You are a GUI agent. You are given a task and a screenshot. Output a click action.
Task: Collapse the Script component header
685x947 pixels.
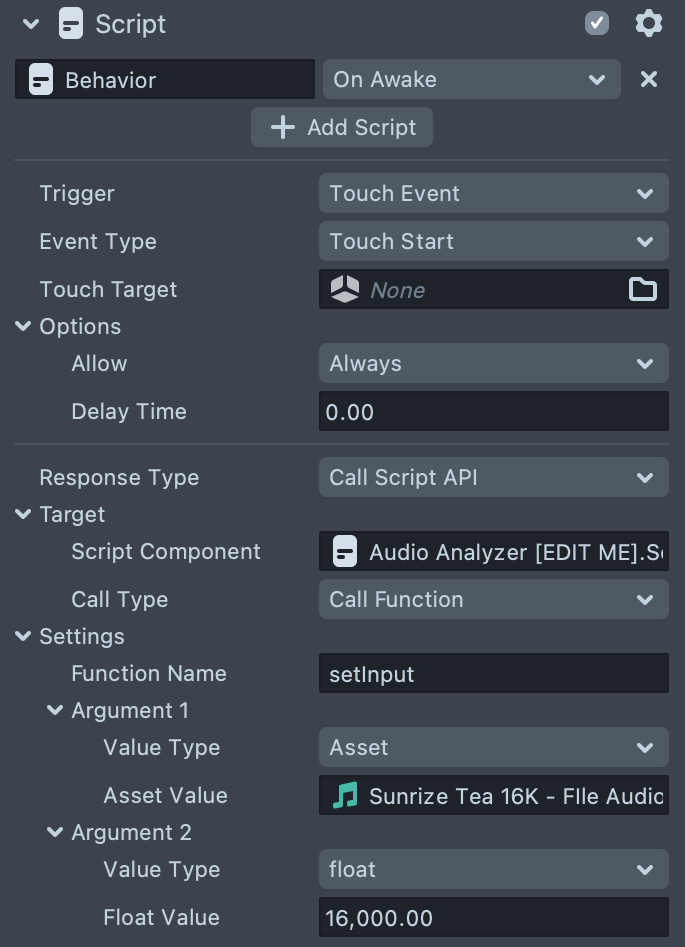tap(30, 24)
